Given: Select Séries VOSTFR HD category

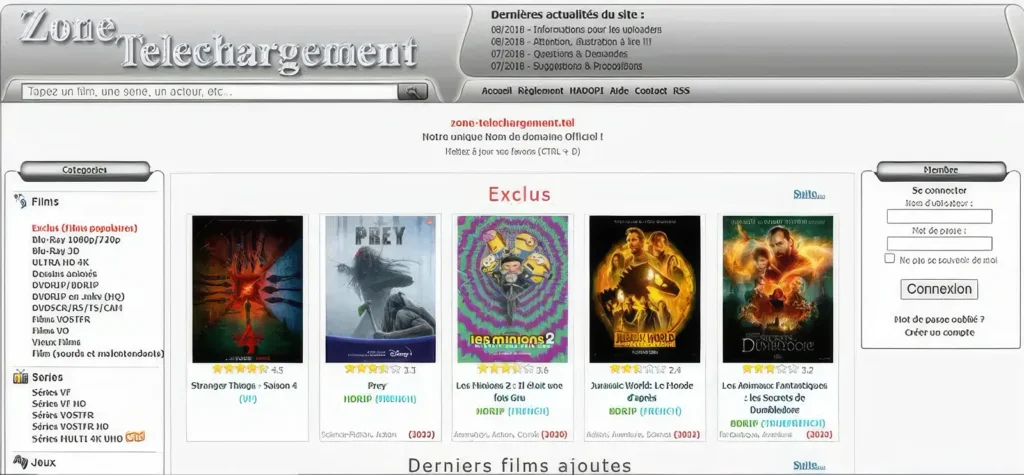Looking at the screenshot, I should (70, 426).
